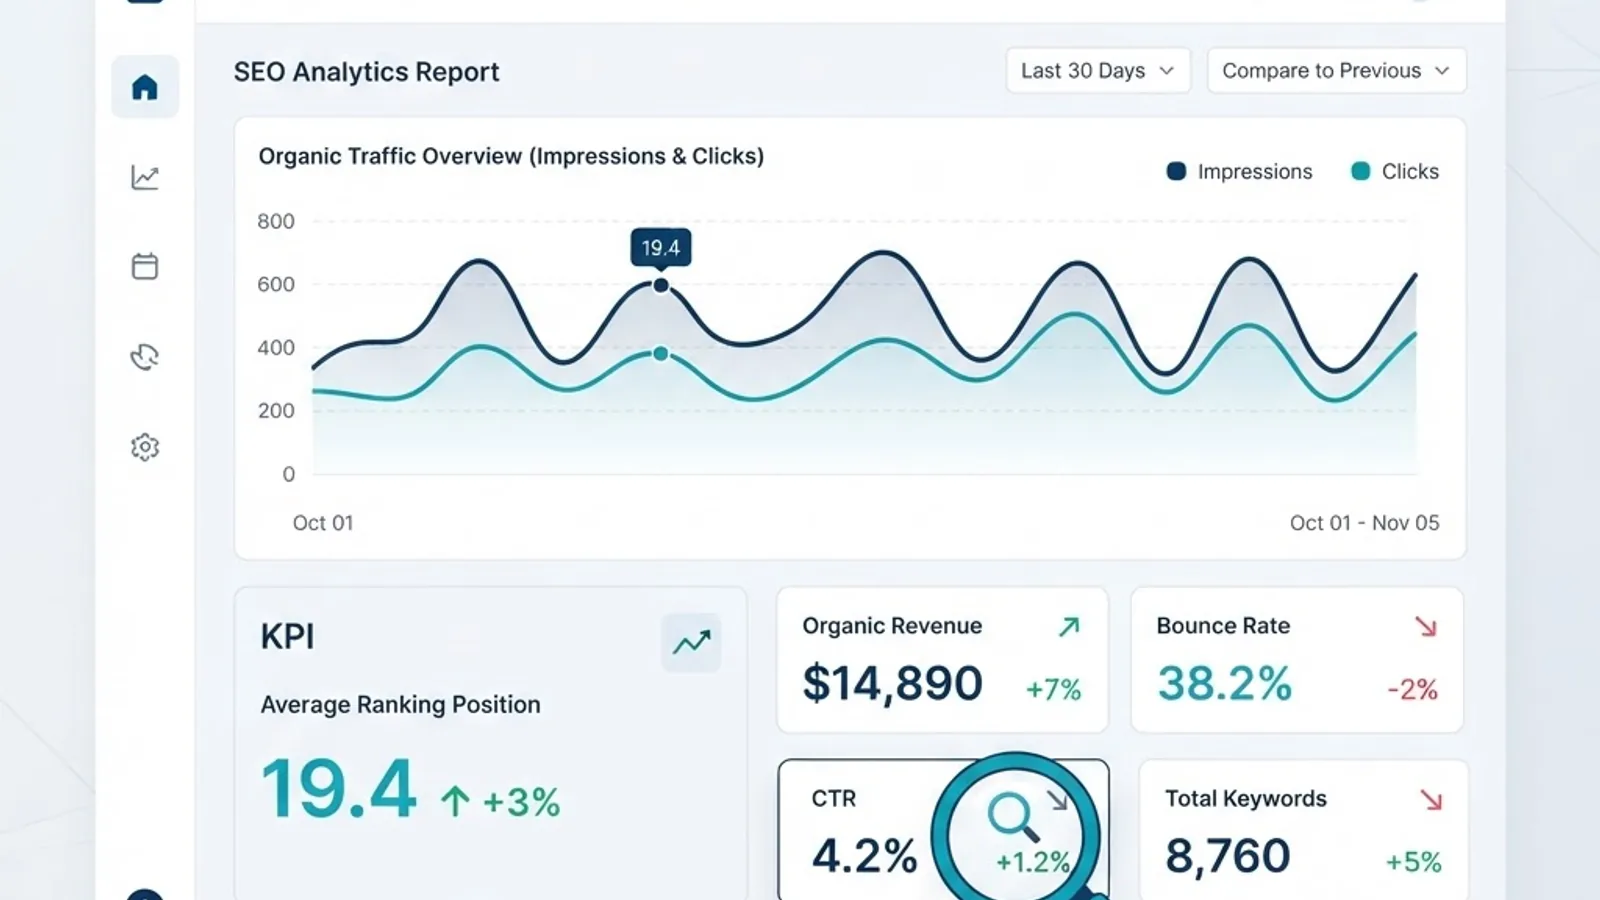Screen dimensions: 1600x900
Task: Open the Compare to Previous dropdown
Action: (1337, 71)
